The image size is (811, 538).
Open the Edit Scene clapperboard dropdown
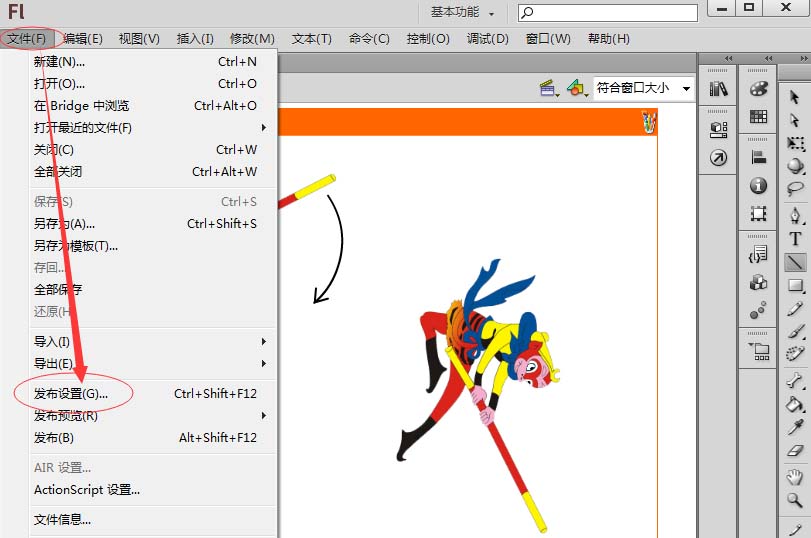(x=549, y=88)
